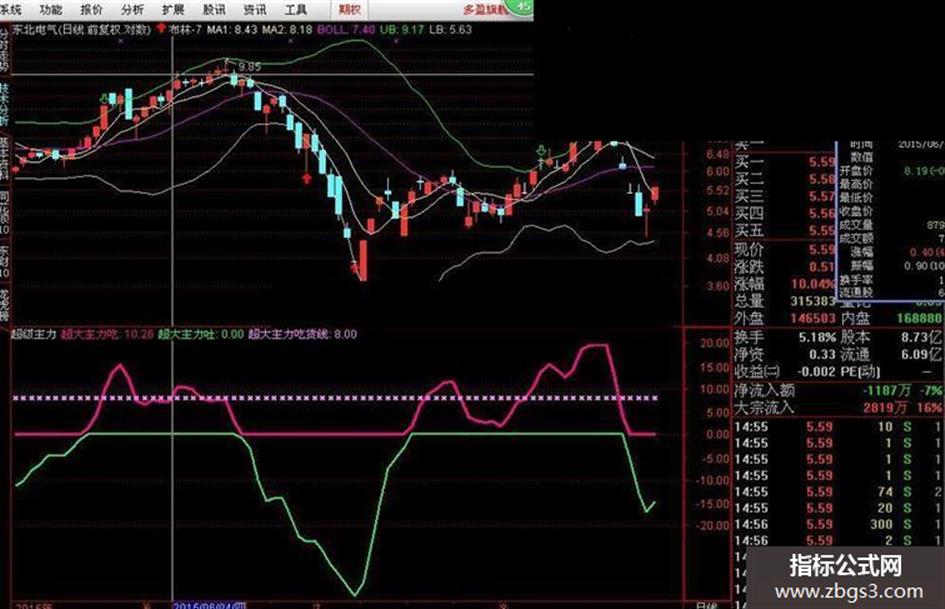This screenshot has height=609, width=945.
Task: Click the 开盘价 row in tooltip panel
Action: [x=891, y=171]
